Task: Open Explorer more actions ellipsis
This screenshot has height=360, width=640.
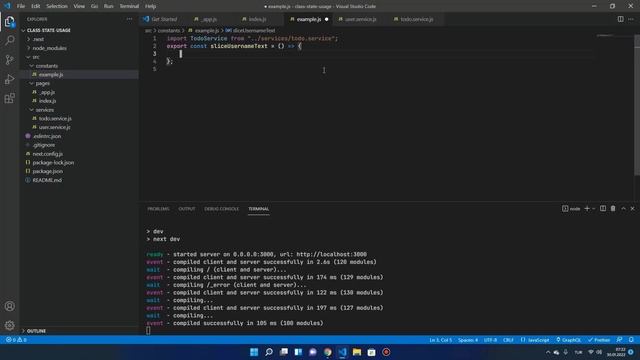Action: click(x=129, y=19)
